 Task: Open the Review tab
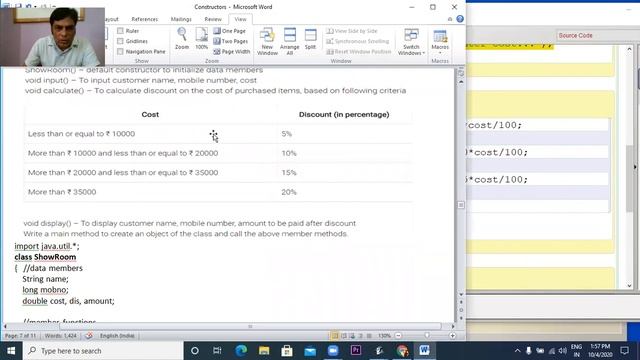click(213, 19)
